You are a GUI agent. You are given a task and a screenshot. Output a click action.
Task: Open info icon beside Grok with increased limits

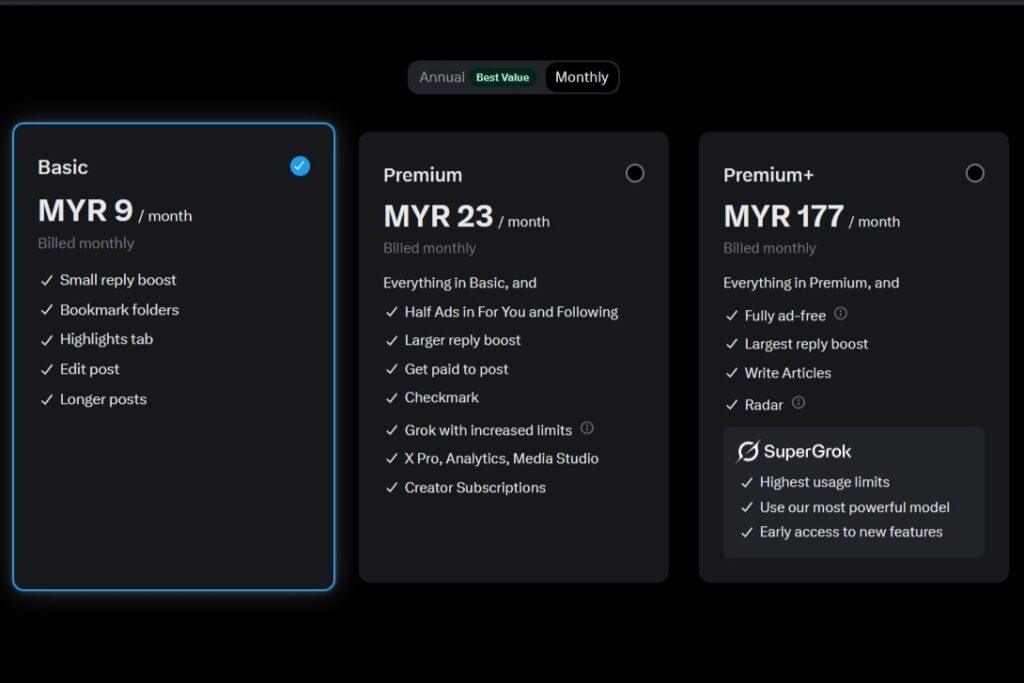tap(587, 428)
